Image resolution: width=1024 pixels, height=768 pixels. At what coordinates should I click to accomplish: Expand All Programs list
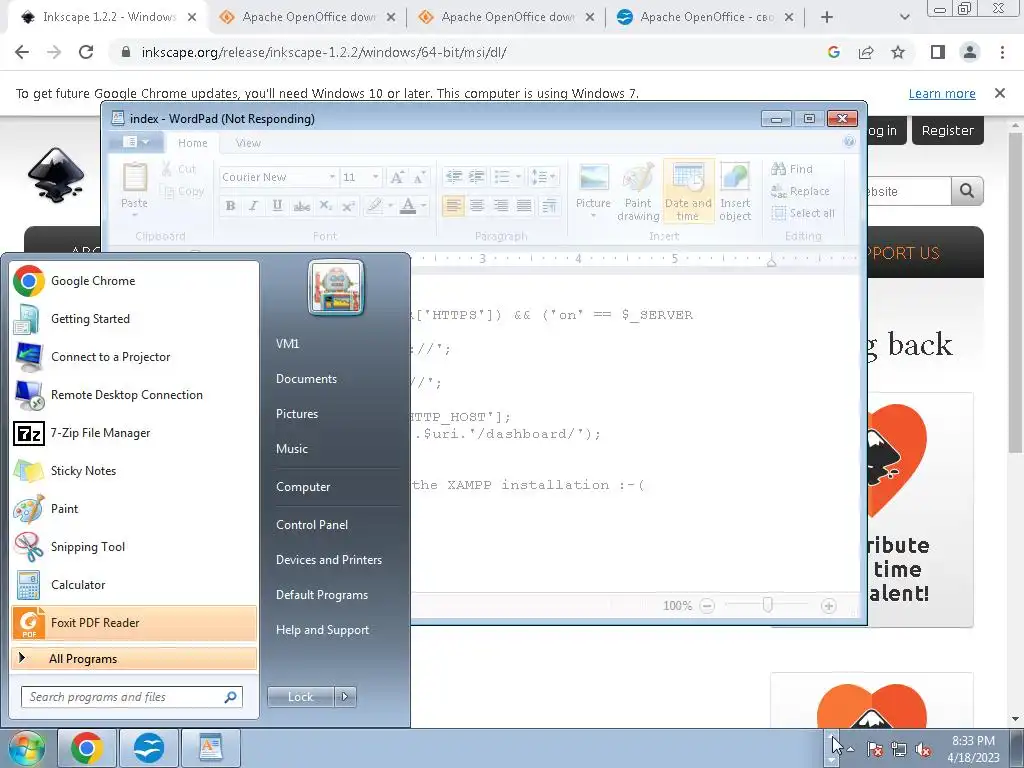point(134,658)
